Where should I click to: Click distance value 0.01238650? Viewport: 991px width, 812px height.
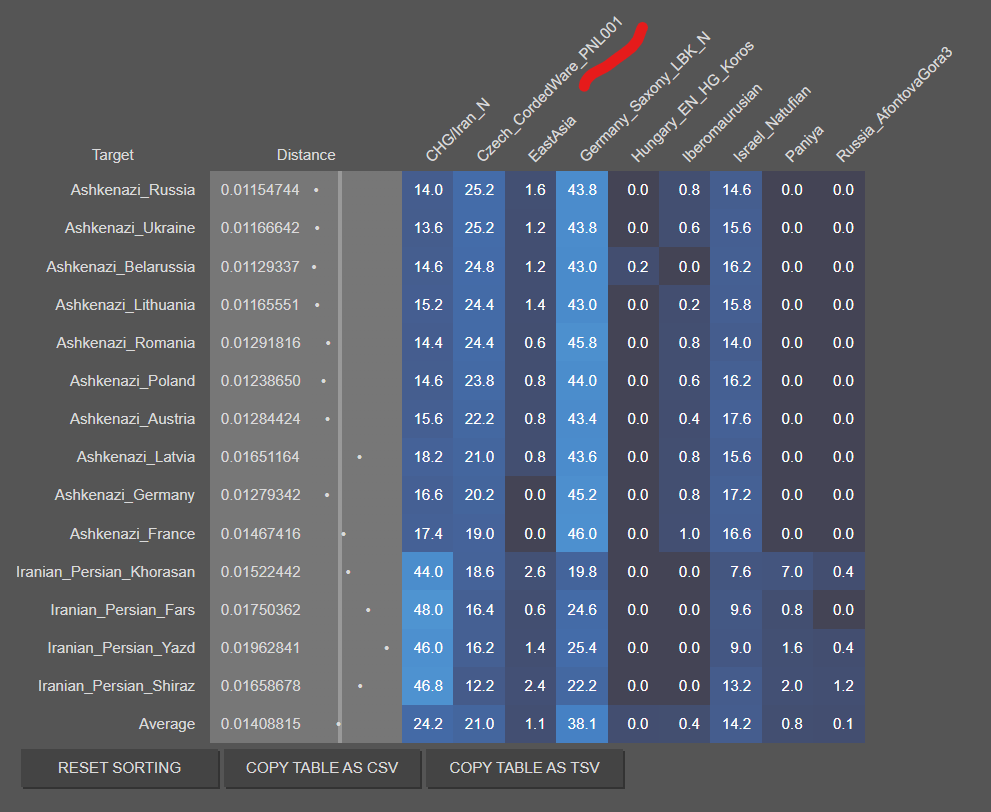coord(260,381)
